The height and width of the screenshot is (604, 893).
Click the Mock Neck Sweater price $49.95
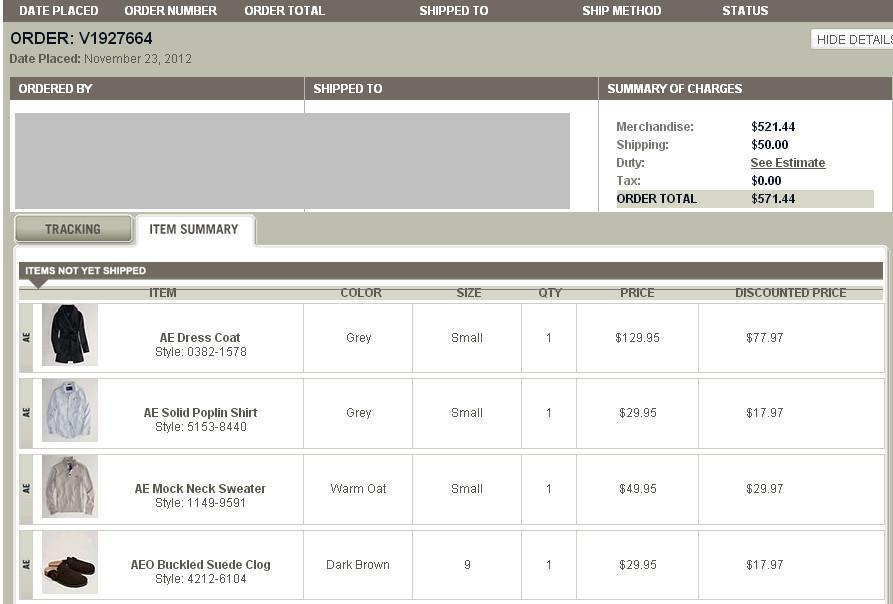point(637,489)
